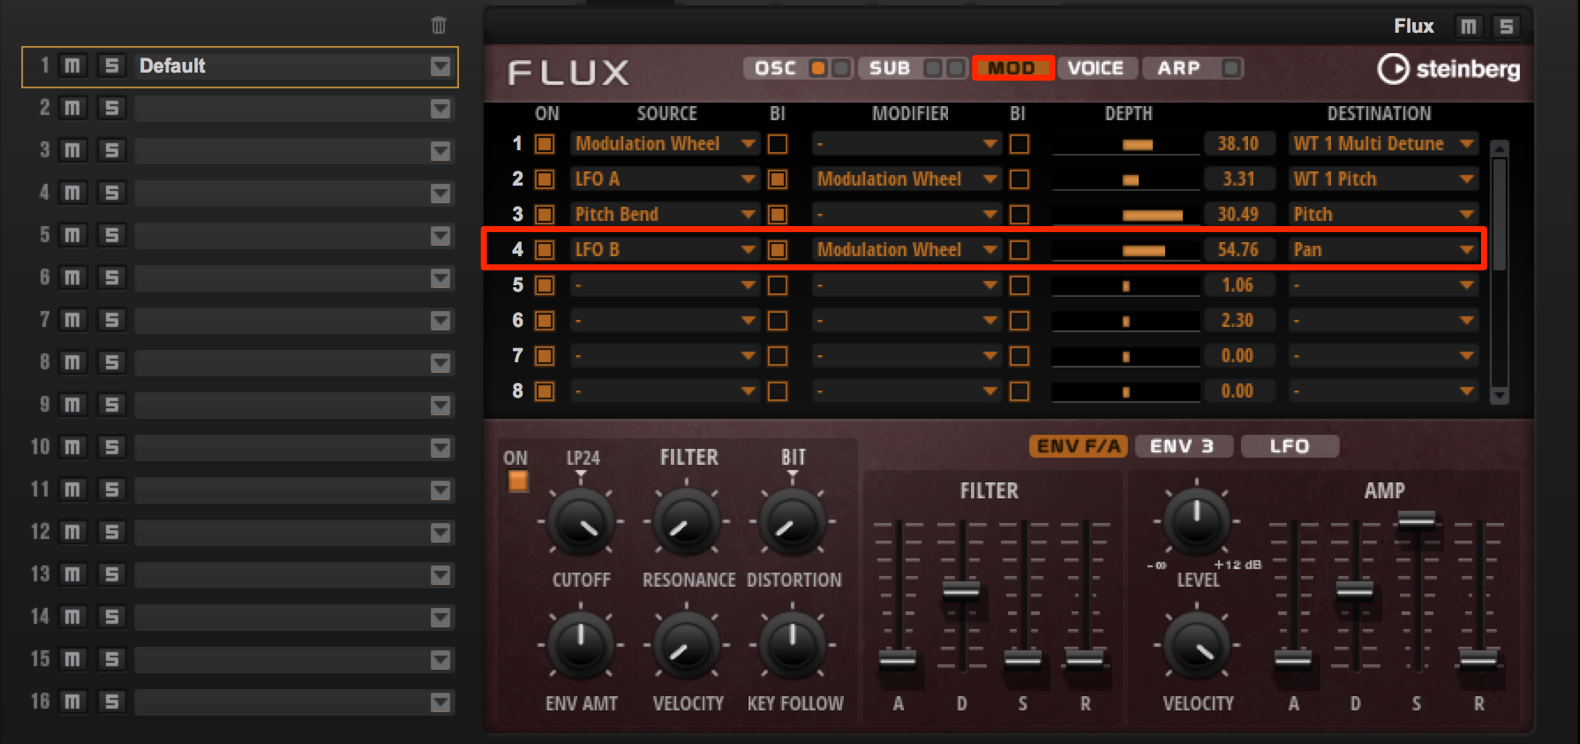Open the VOICE page

tap(1096, 68)
